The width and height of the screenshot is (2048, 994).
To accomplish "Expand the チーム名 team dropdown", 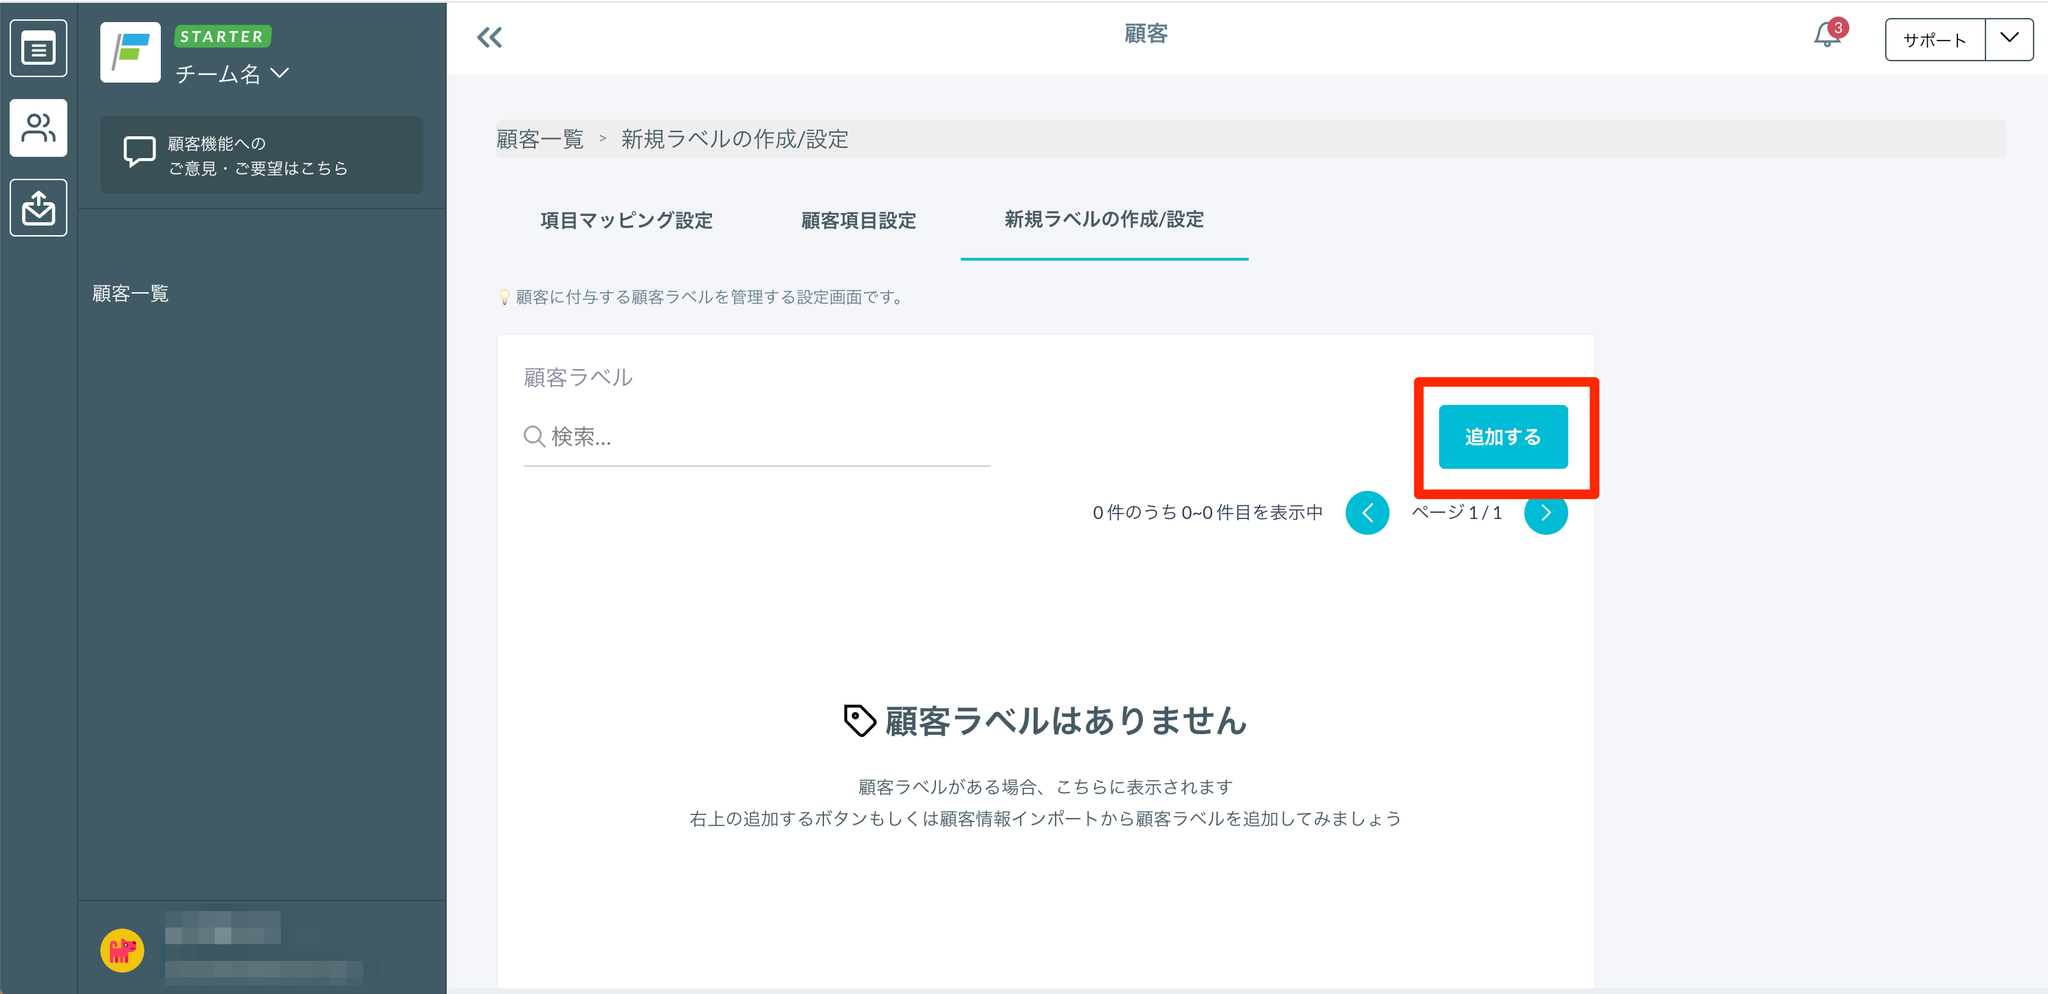I will [232, 74].
